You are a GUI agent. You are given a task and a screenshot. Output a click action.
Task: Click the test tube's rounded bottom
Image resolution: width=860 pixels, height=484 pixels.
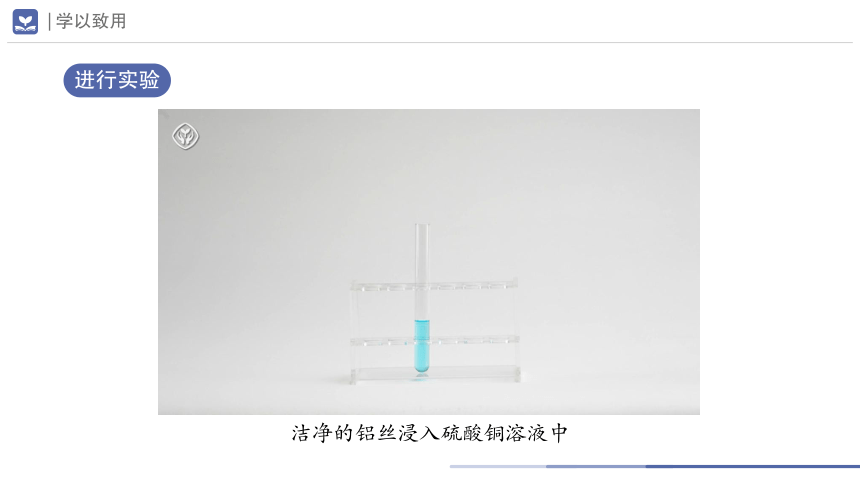422,368
